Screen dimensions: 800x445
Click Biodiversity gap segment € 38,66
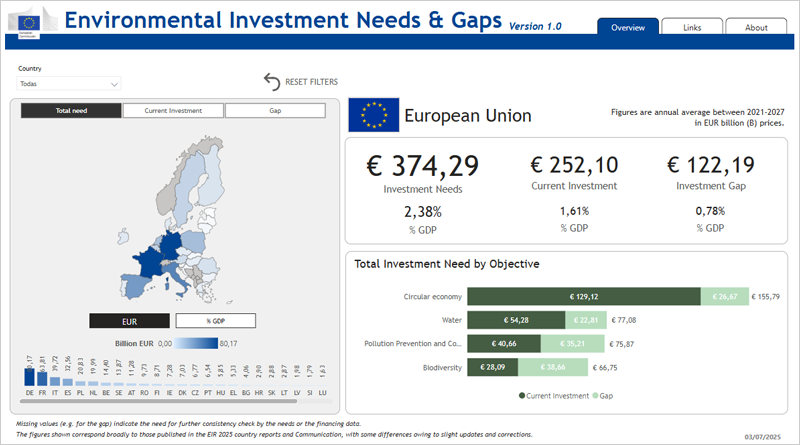[x=553, y=367]
